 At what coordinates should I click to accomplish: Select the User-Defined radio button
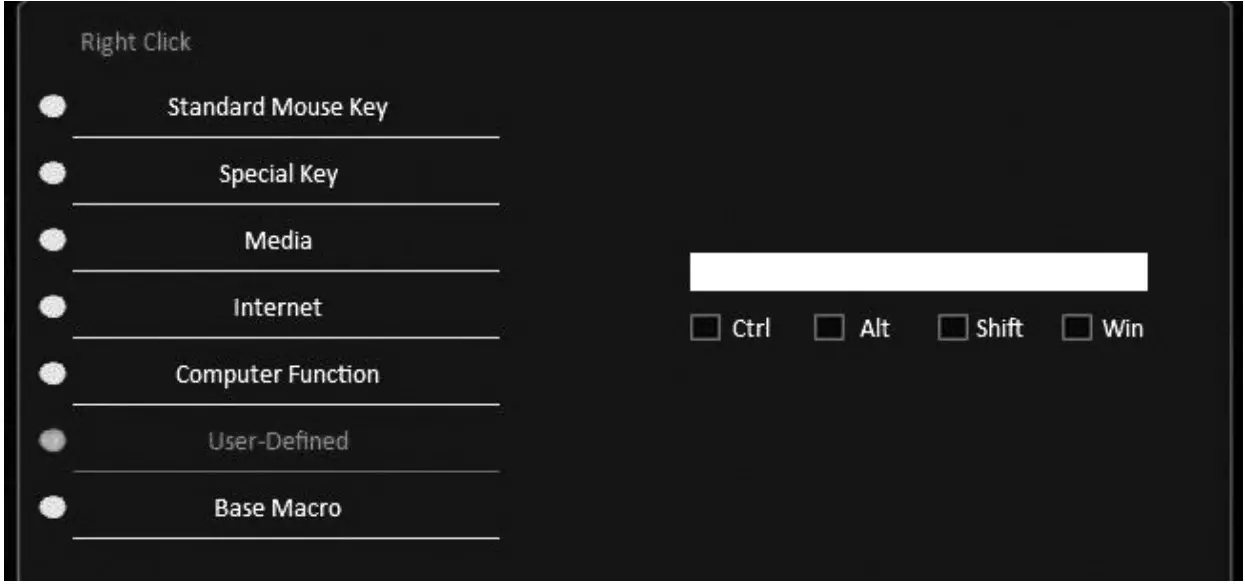coord(53,441)
